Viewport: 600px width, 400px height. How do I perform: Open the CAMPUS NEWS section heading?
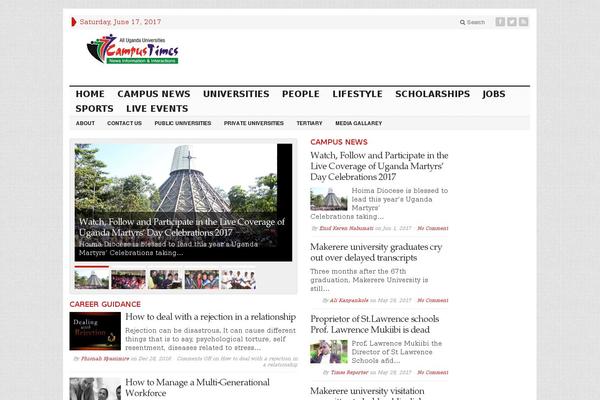pyautogui.click(x=339, y=142)
